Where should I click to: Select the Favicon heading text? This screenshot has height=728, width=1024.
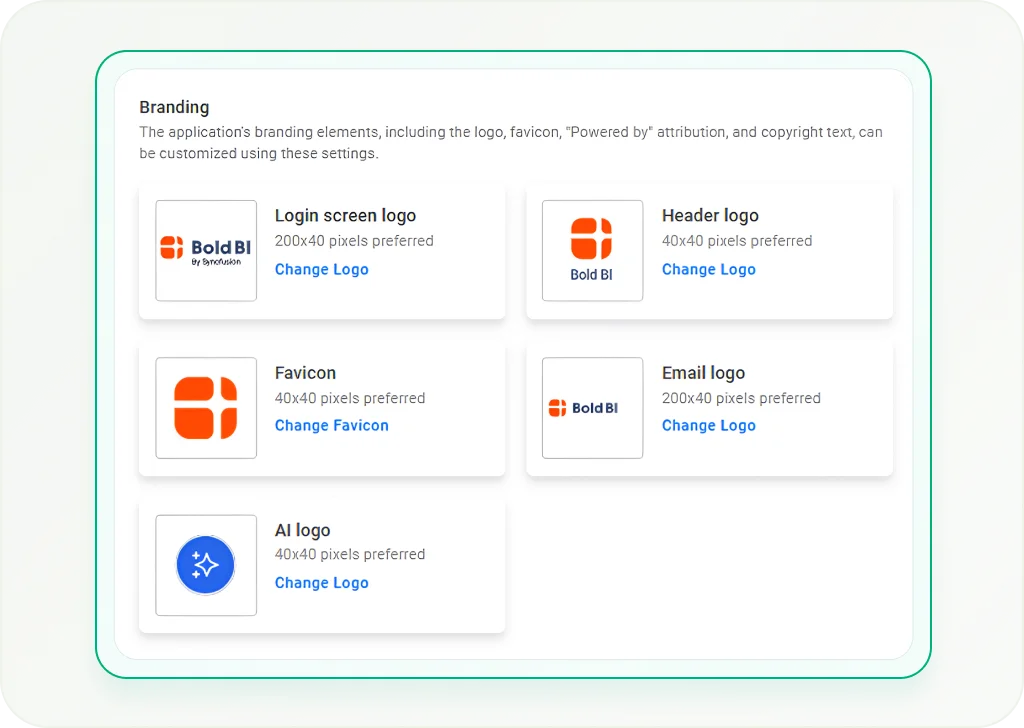[306, 373]
